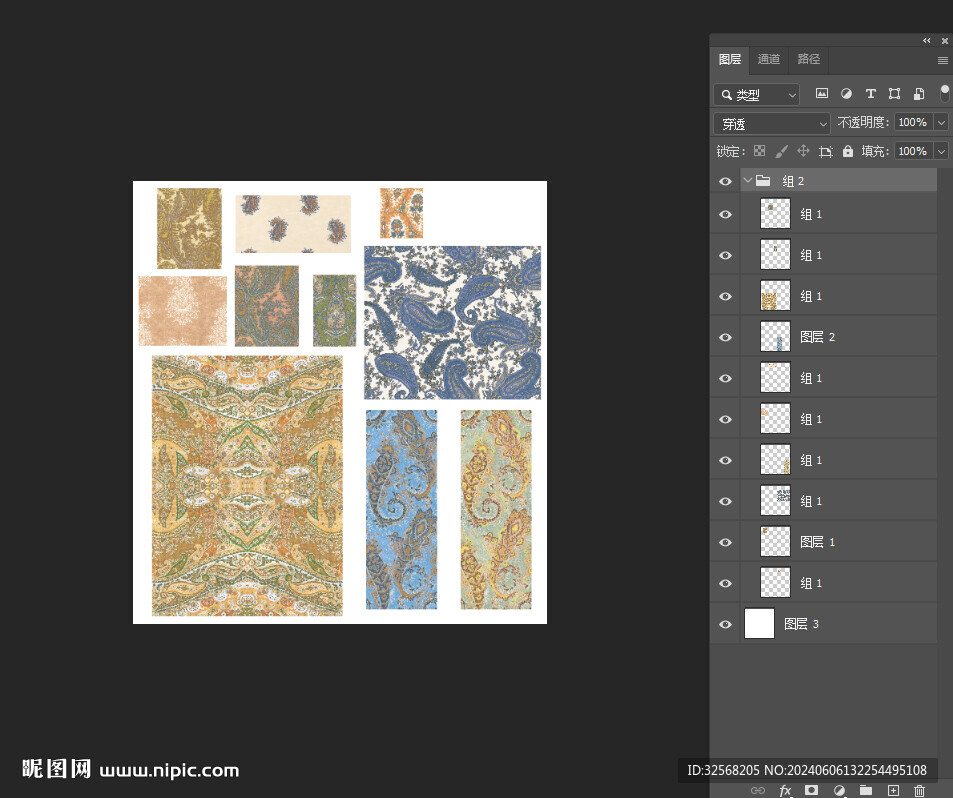
Task: Close the layers panel with X
Action: tap(944, 41)
